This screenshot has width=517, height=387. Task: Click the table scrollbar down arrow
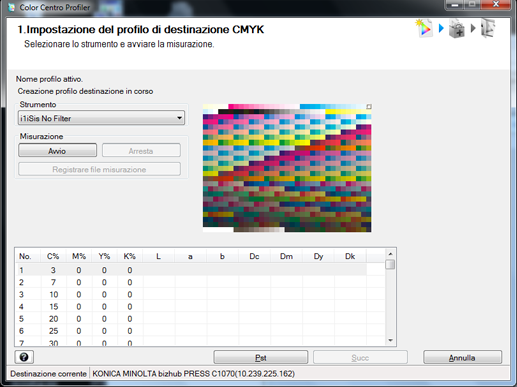(x=390, y=340)
